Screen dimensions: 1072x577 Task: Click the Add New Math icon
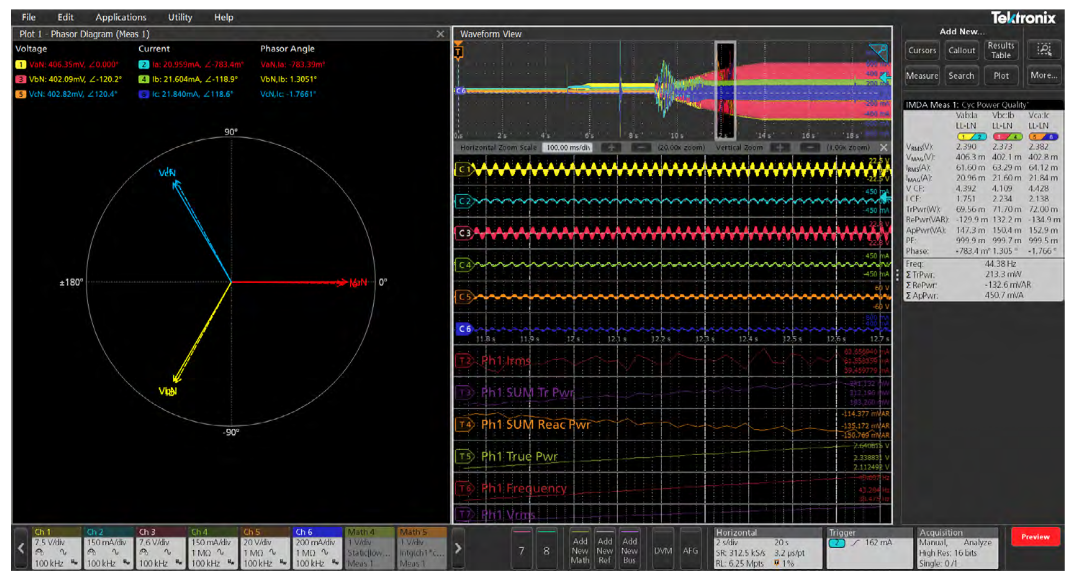tap(581, 548)
